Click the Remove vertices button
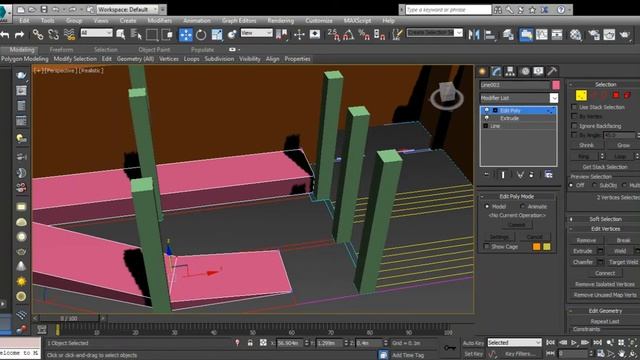This screenshot has width=640, height=360. click(586, 240)
